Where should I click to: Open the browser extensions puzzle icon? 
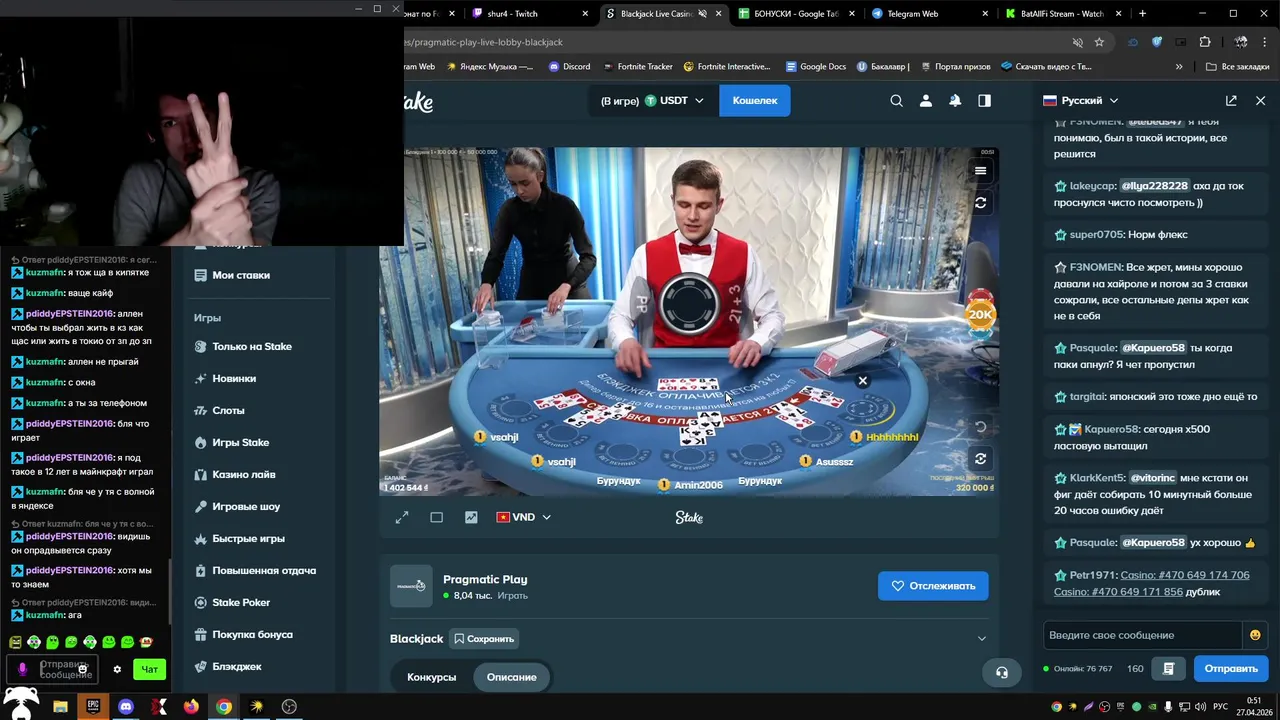1205,42
